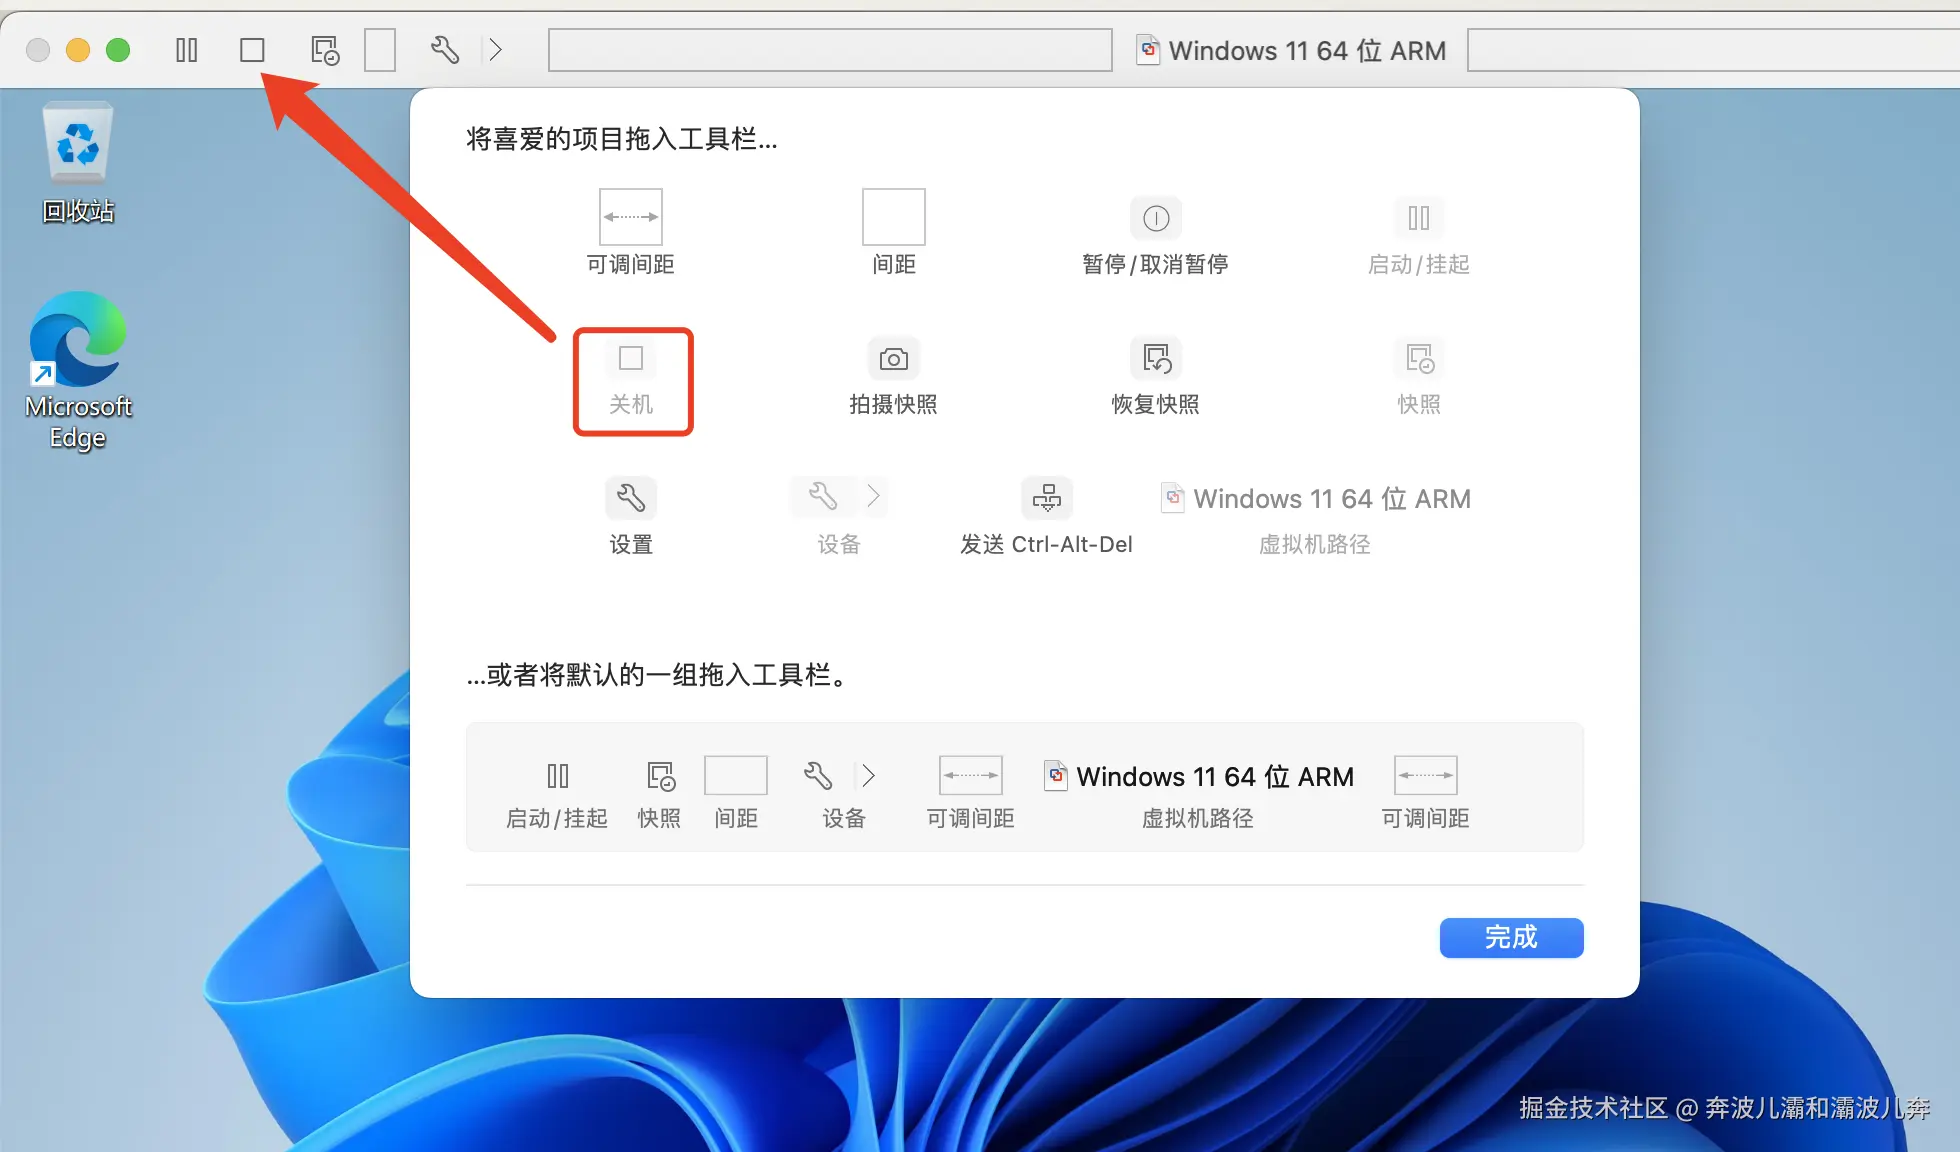The width and height of the screenshot is (1960, 1152).
Task: Select the 关机 item in the palette
Action: point(631,380)
